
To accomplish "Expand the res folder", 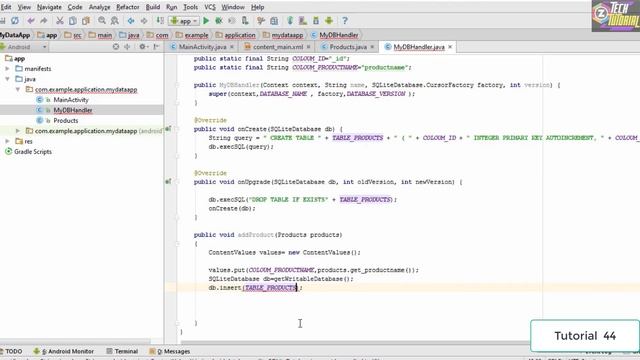I will tap(7, 141).
